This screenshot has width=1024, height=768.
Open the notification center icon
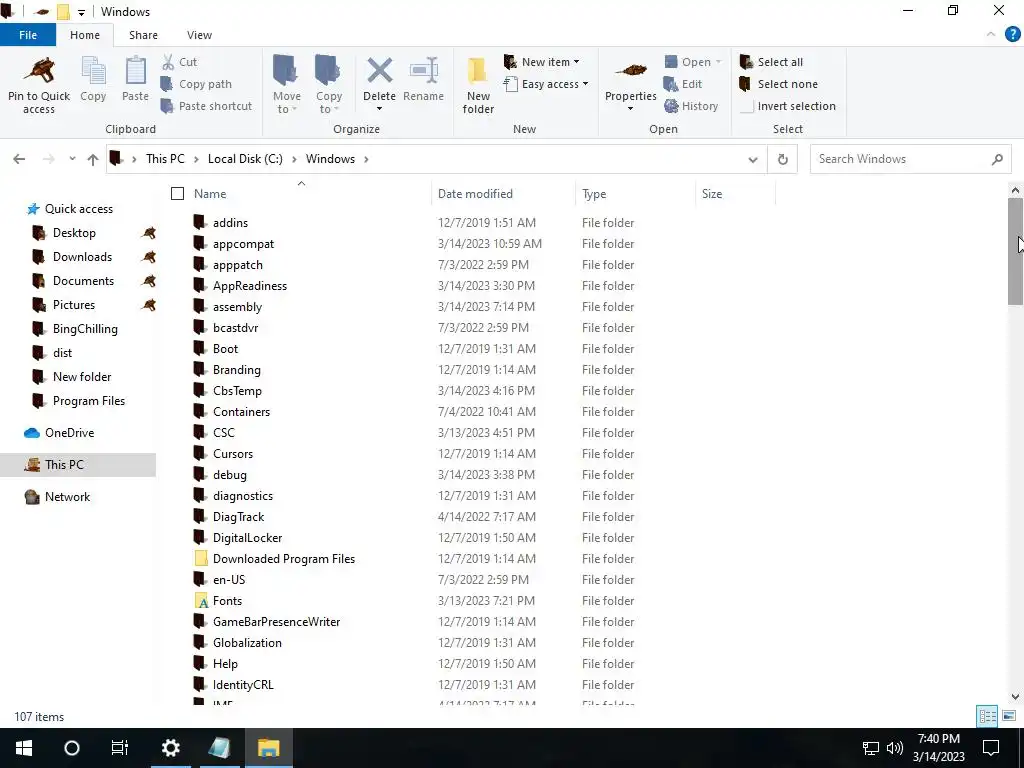pos(991,748)
